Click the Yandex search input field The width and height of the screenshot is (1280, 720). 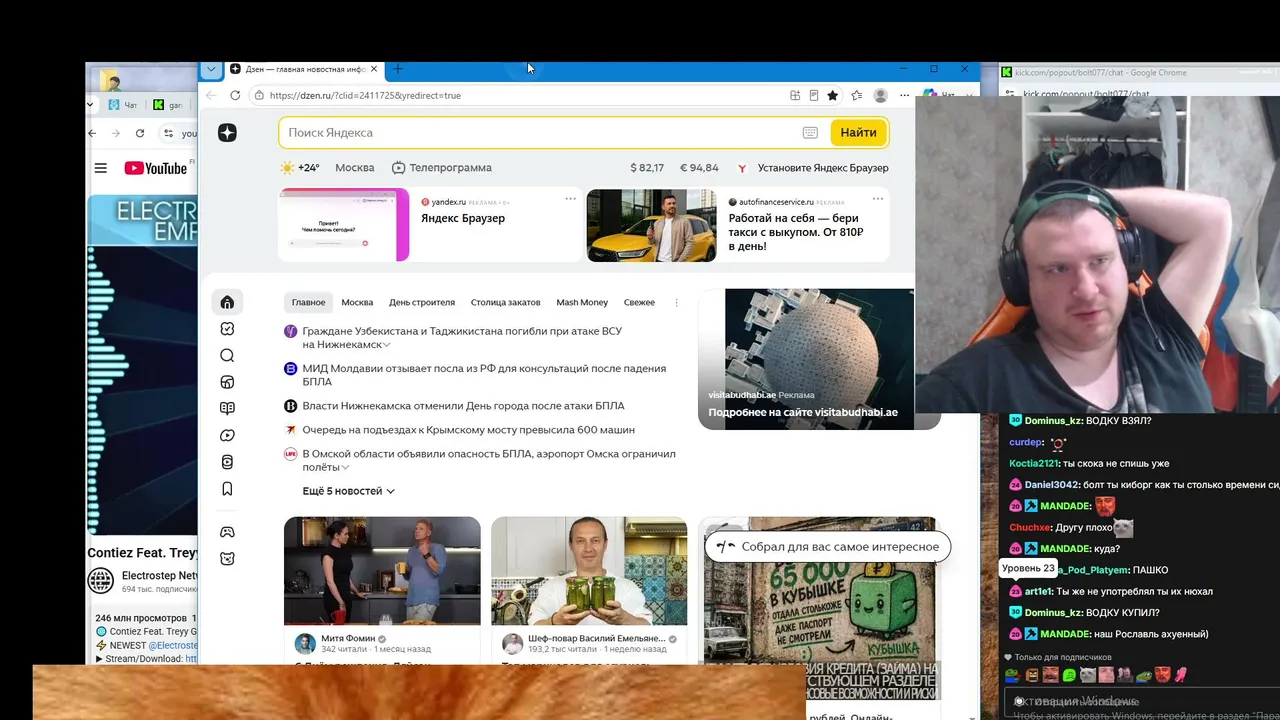click(x=540, y=133)
